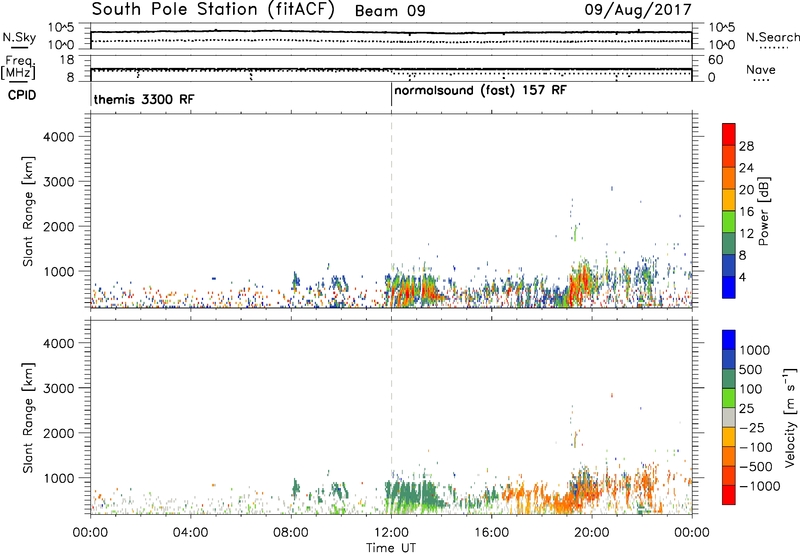800x554 pixels.
Task: Pick the velocity colorbar segment above 1000
Action: click(x=729, y=340)
